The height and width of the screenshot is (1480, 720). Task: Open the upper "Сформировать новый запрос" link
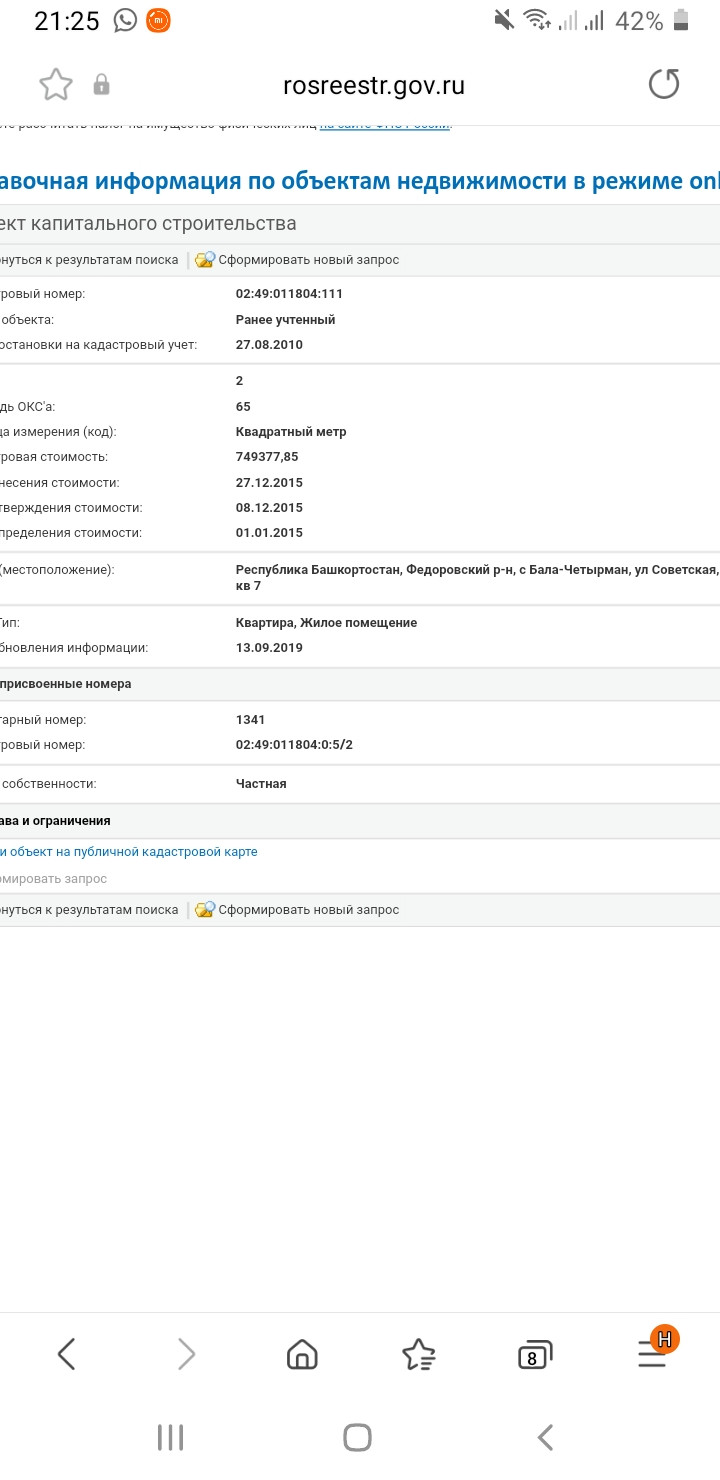coord(308,260)
